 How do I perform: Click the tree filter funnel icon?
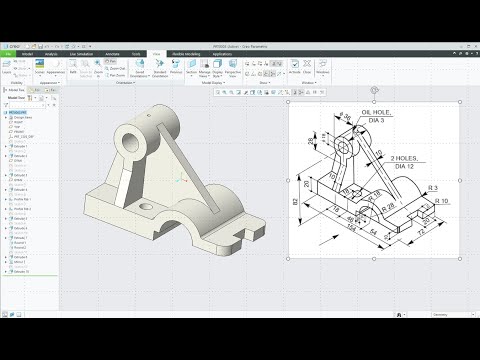pos(6,105)
